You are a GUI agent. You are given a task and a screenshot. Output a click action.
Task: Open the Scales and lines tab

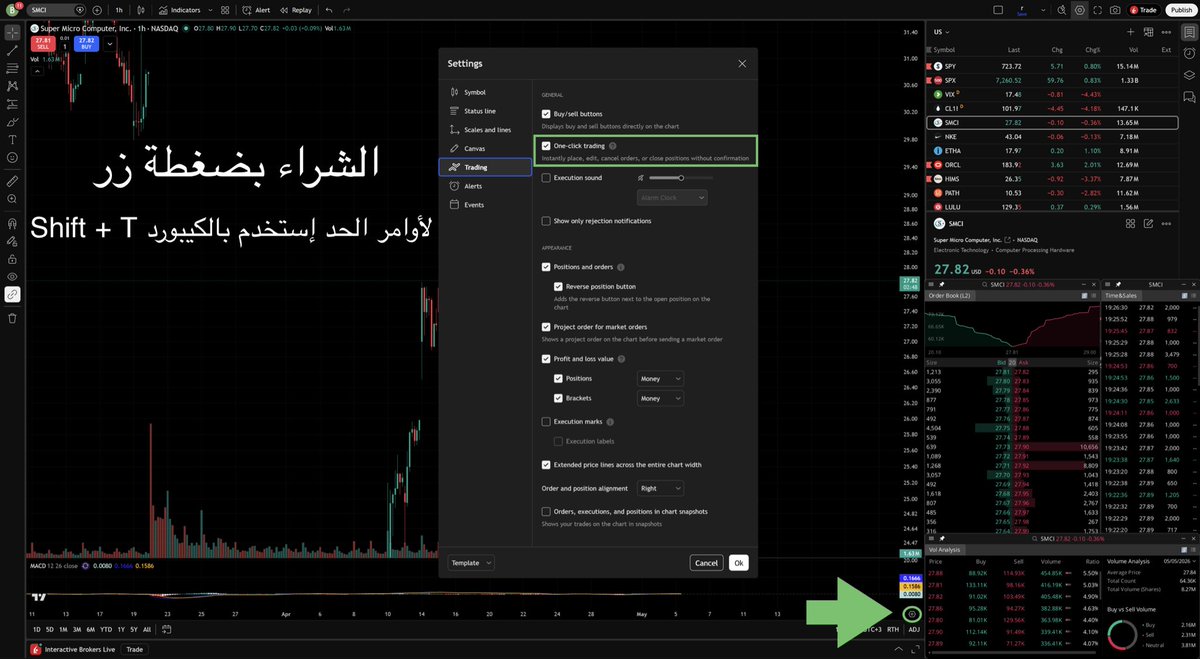point(485,130)
